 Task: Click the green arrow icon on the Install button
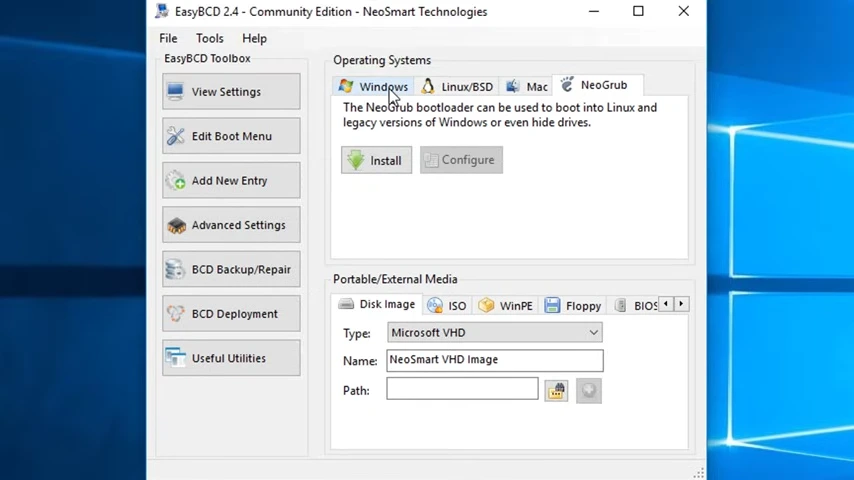[356, 160]
